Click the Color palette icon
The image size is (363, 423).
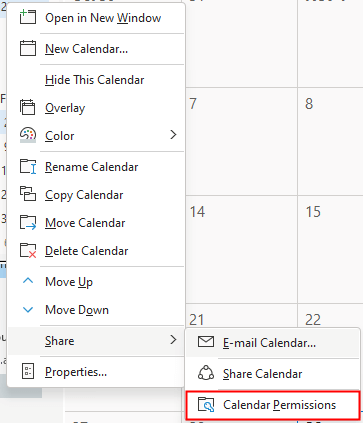coord(28,135)
